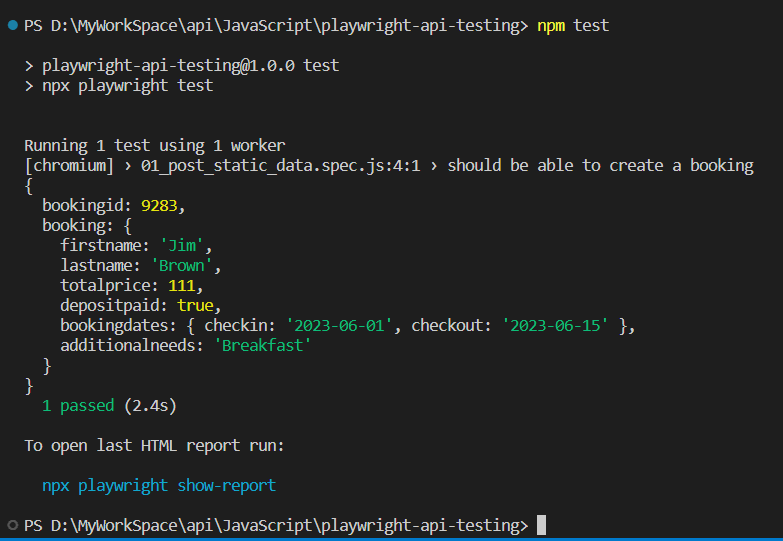
Task: Click the bookingid value 9283
Action: 159,205
